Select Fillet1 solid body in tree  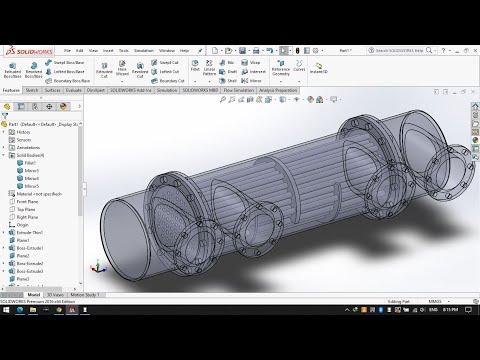coord(26,163)
